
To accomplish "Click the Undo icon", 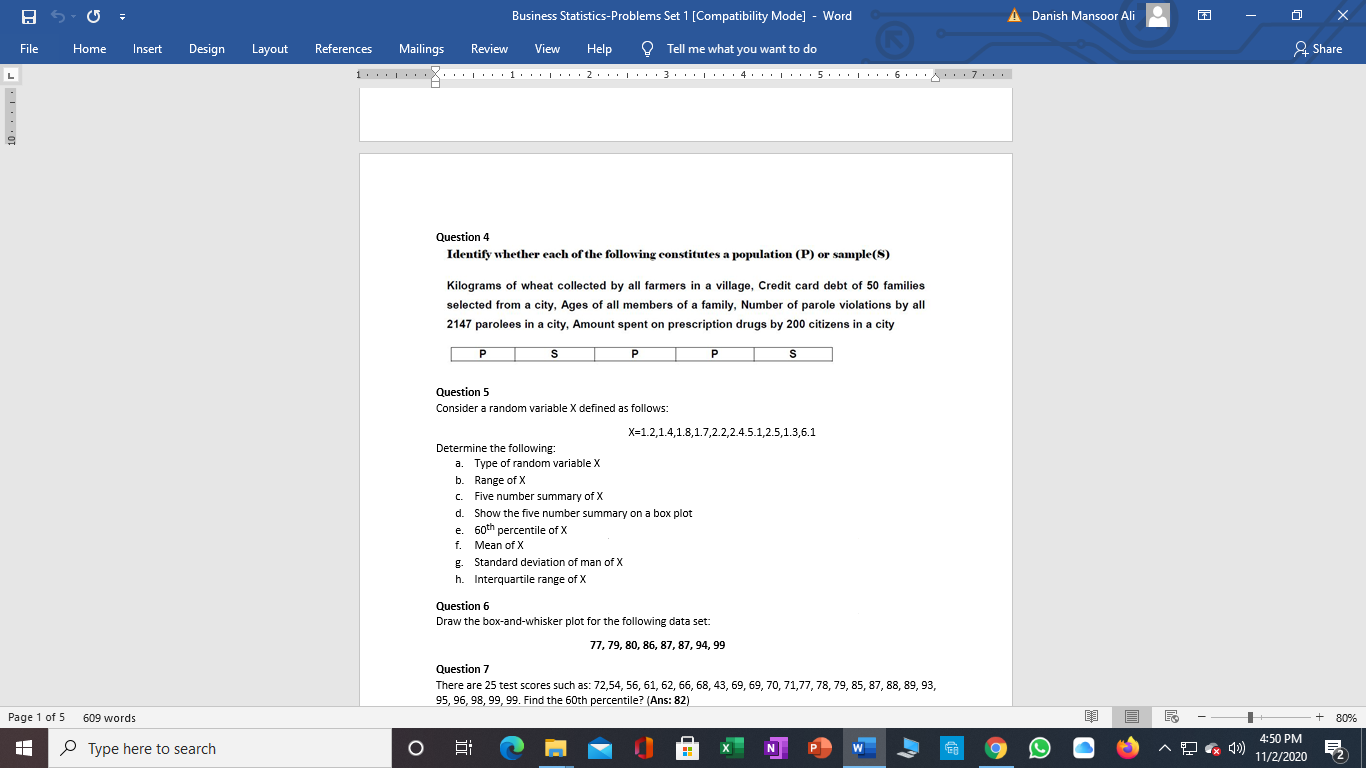I will coord(58,16).
